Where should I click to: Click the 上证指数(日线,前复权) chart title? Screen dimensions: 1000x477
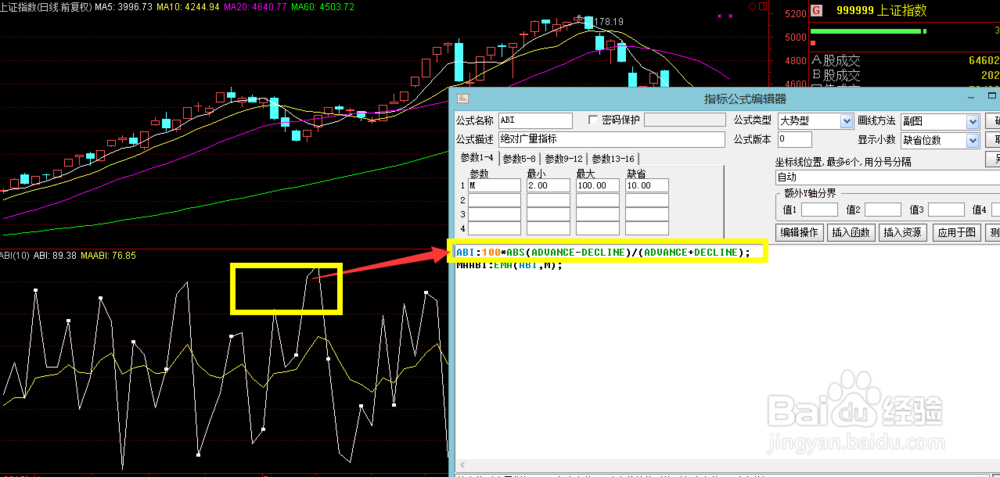pos(46,6)
